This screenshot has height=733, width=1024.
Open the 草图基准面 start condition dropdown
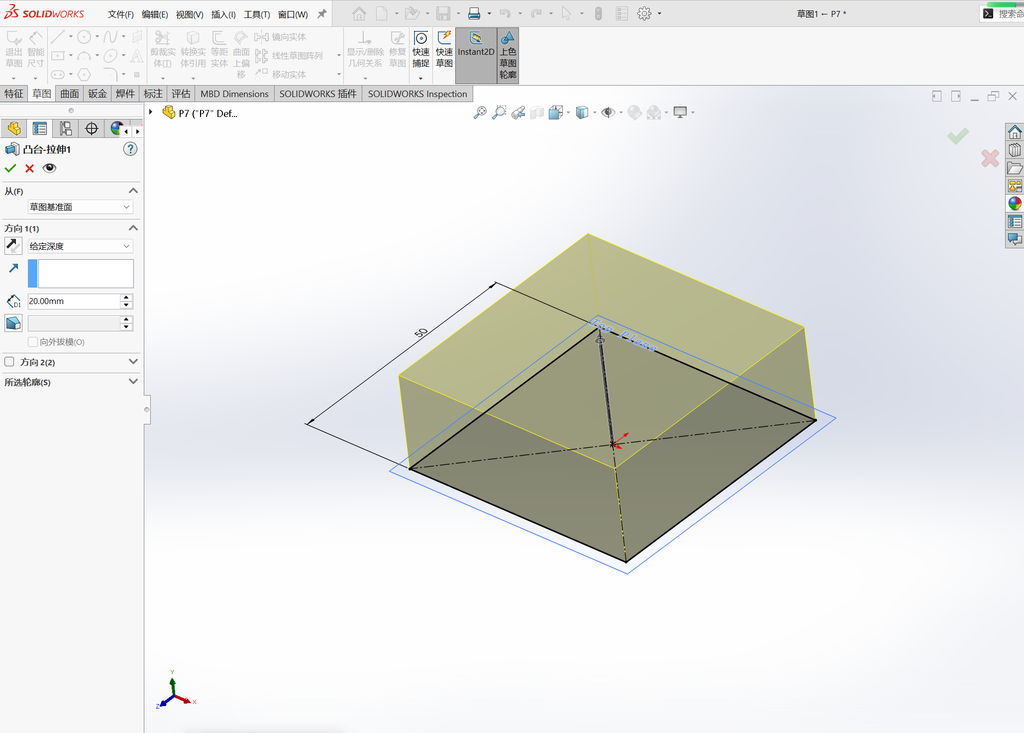(x=80, y=207)
